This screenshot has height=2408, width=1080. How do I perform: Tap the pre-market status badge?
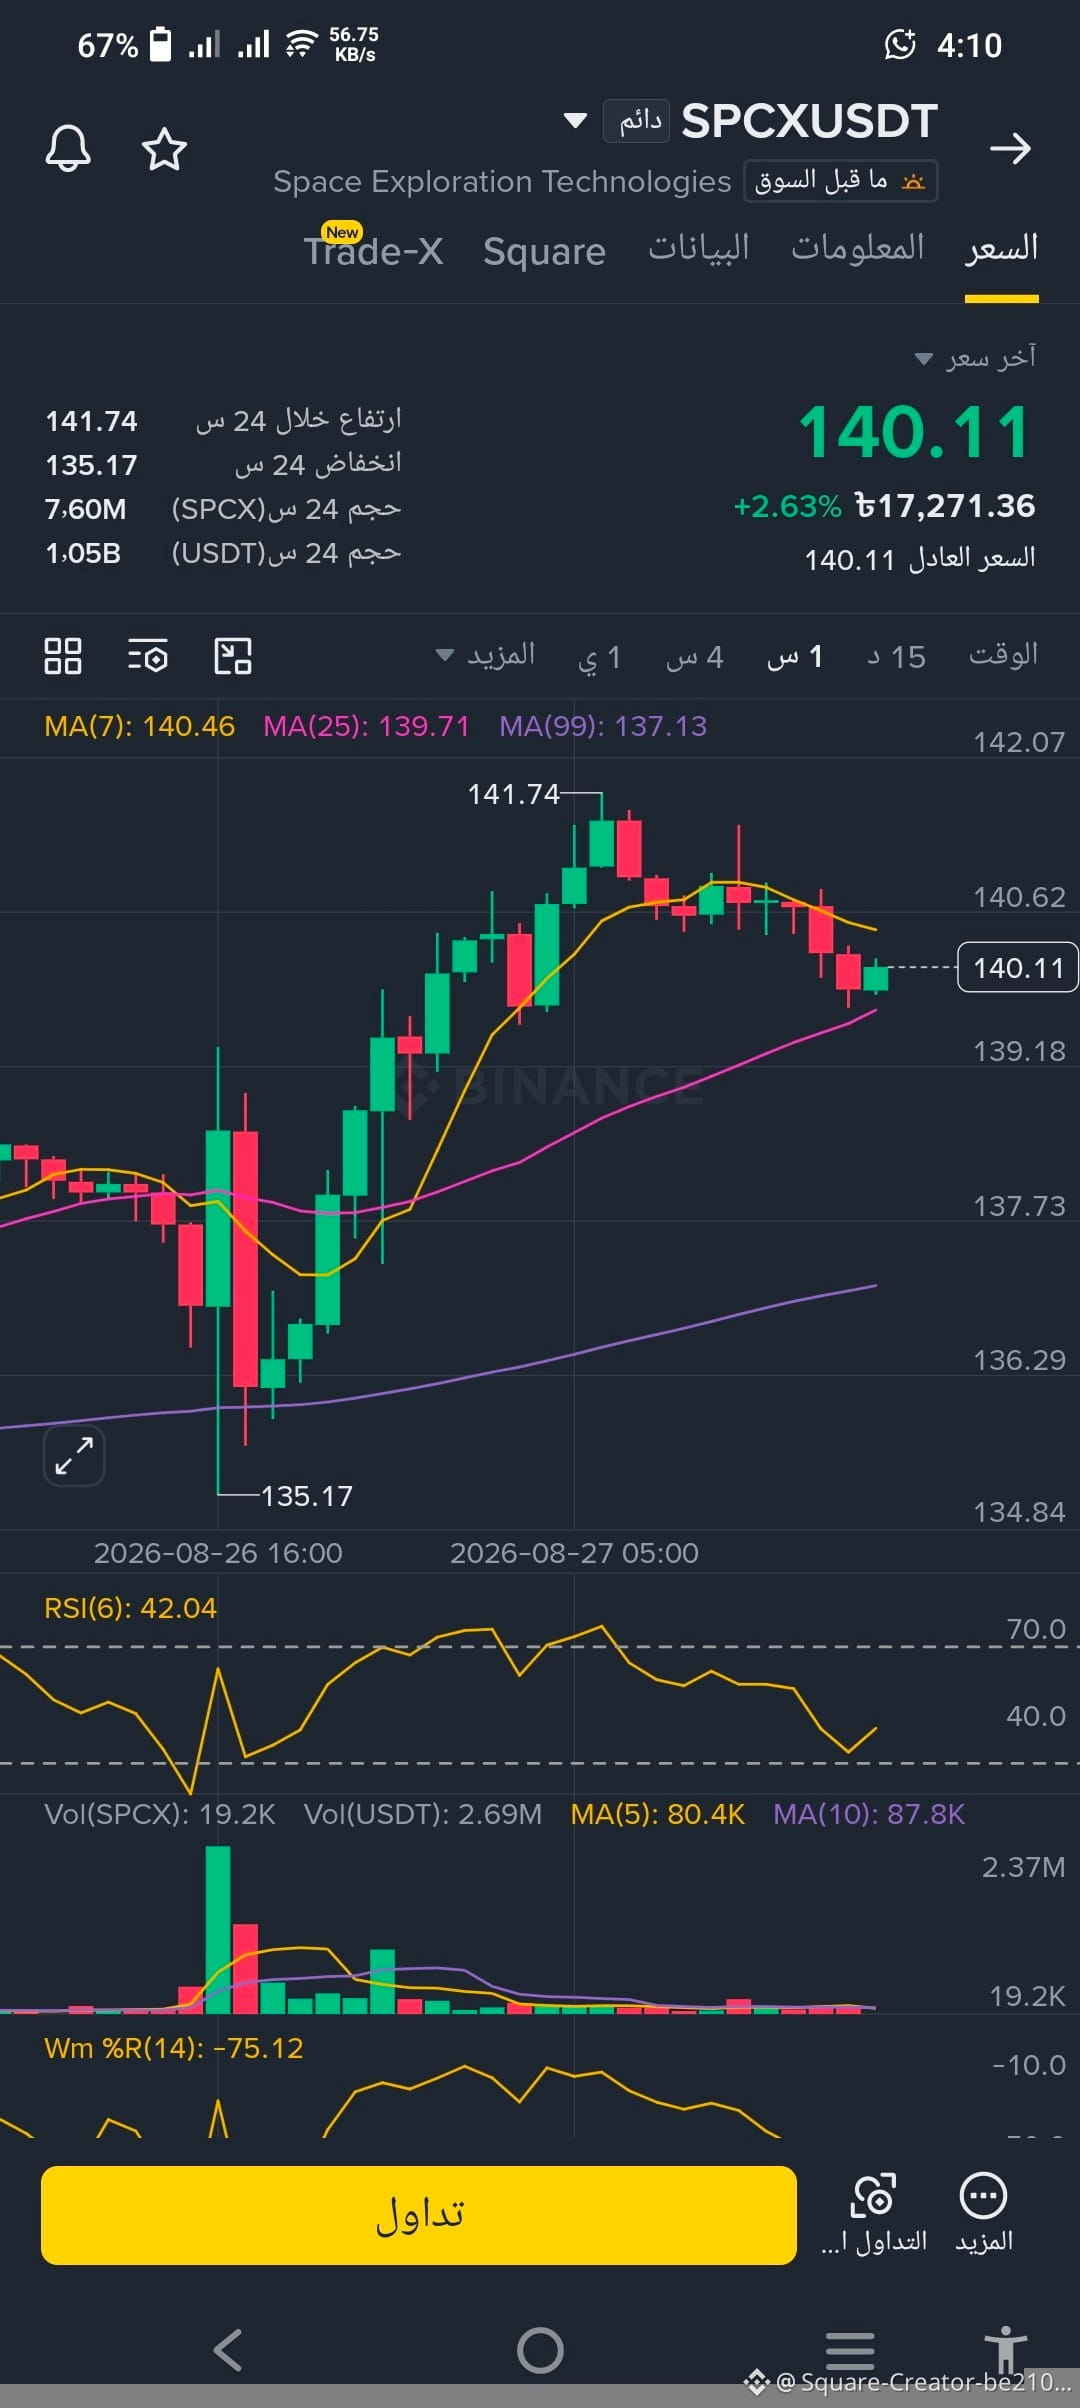840,181
